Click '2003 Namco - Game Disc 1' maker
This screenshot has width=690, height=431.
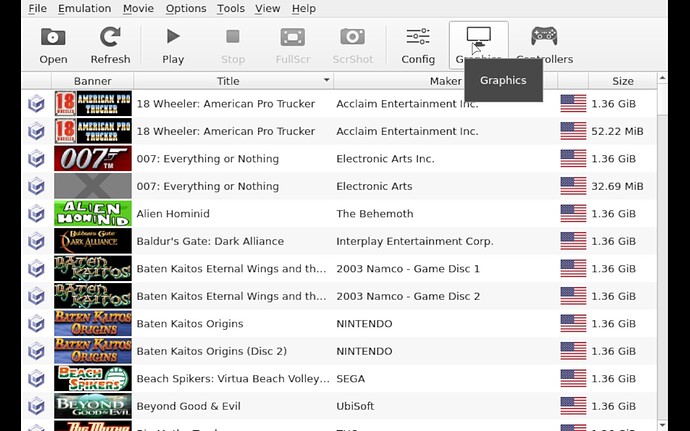click(408, 269)
